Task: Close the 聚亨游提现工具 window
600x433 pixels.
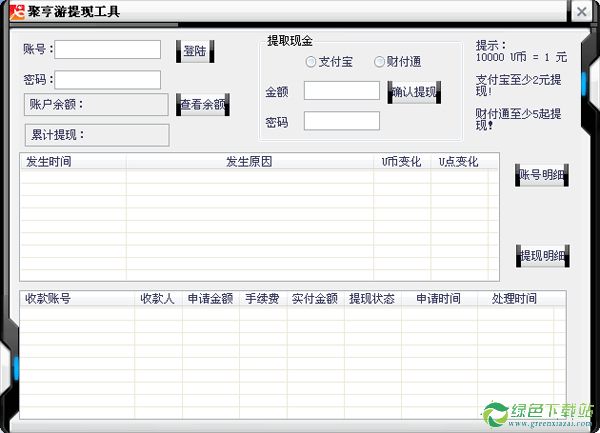Action: click(581, 11)
